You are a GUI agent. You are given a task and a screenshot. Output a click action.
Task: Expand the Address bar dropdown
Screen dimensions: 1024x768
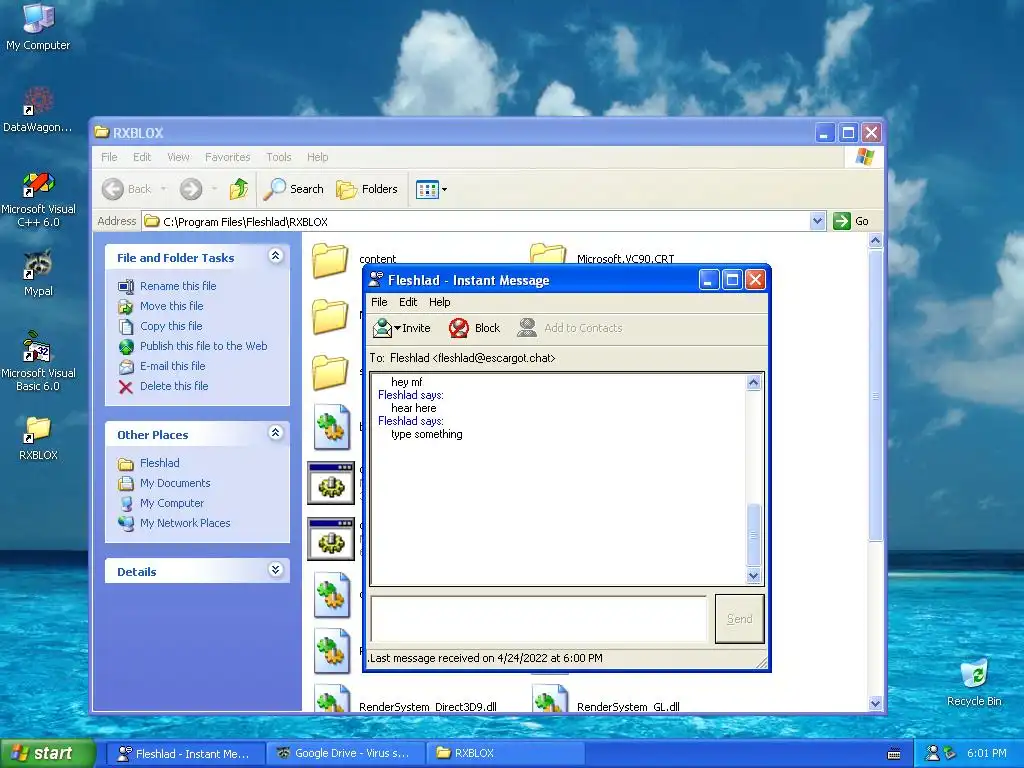pyautogui.click(x=817, y=221)
